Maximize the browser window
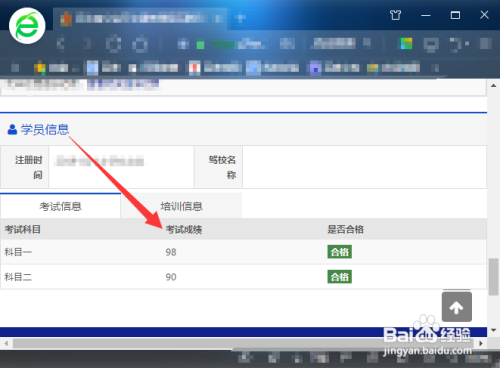The image size is (500, 368). click(x=455, y=15)
